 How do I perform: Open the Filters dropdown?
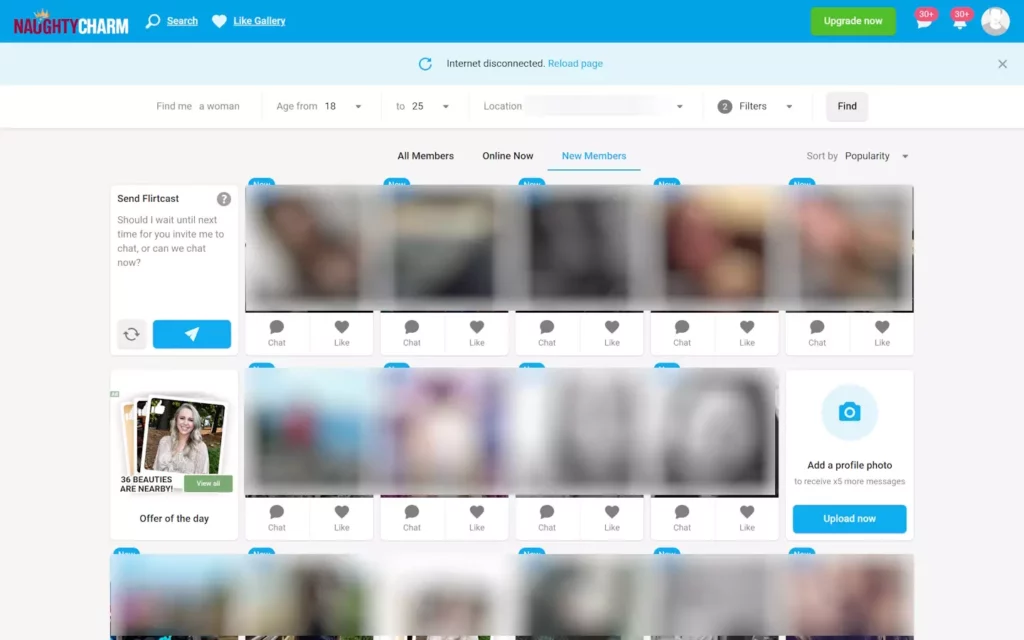(755, 106)
